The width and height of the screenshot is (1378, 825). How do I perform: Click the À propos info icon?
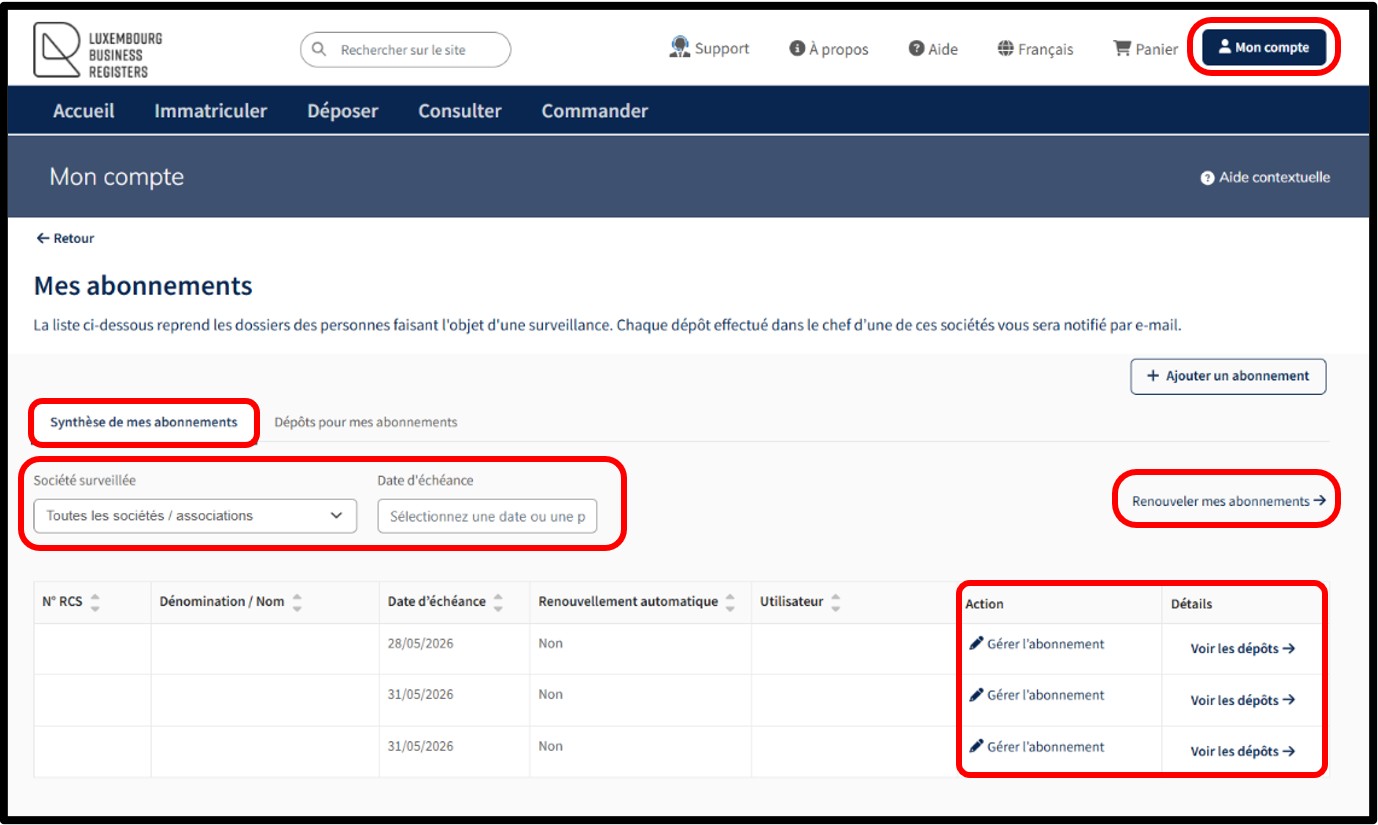797,49
